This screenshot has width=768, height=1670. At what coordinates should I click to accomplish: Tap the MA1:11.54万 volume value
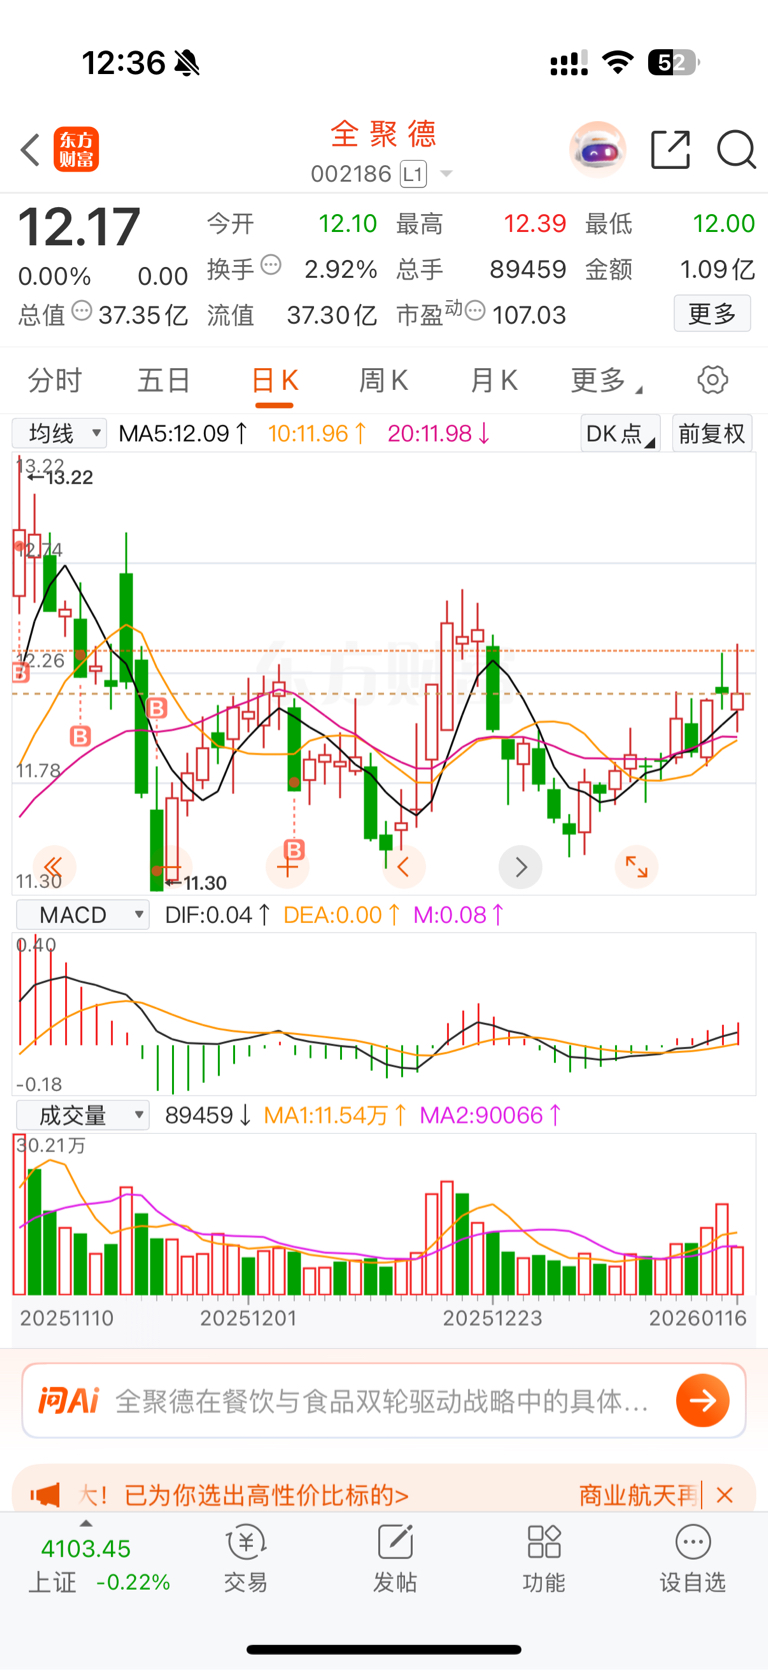[x=336, y=1115]
